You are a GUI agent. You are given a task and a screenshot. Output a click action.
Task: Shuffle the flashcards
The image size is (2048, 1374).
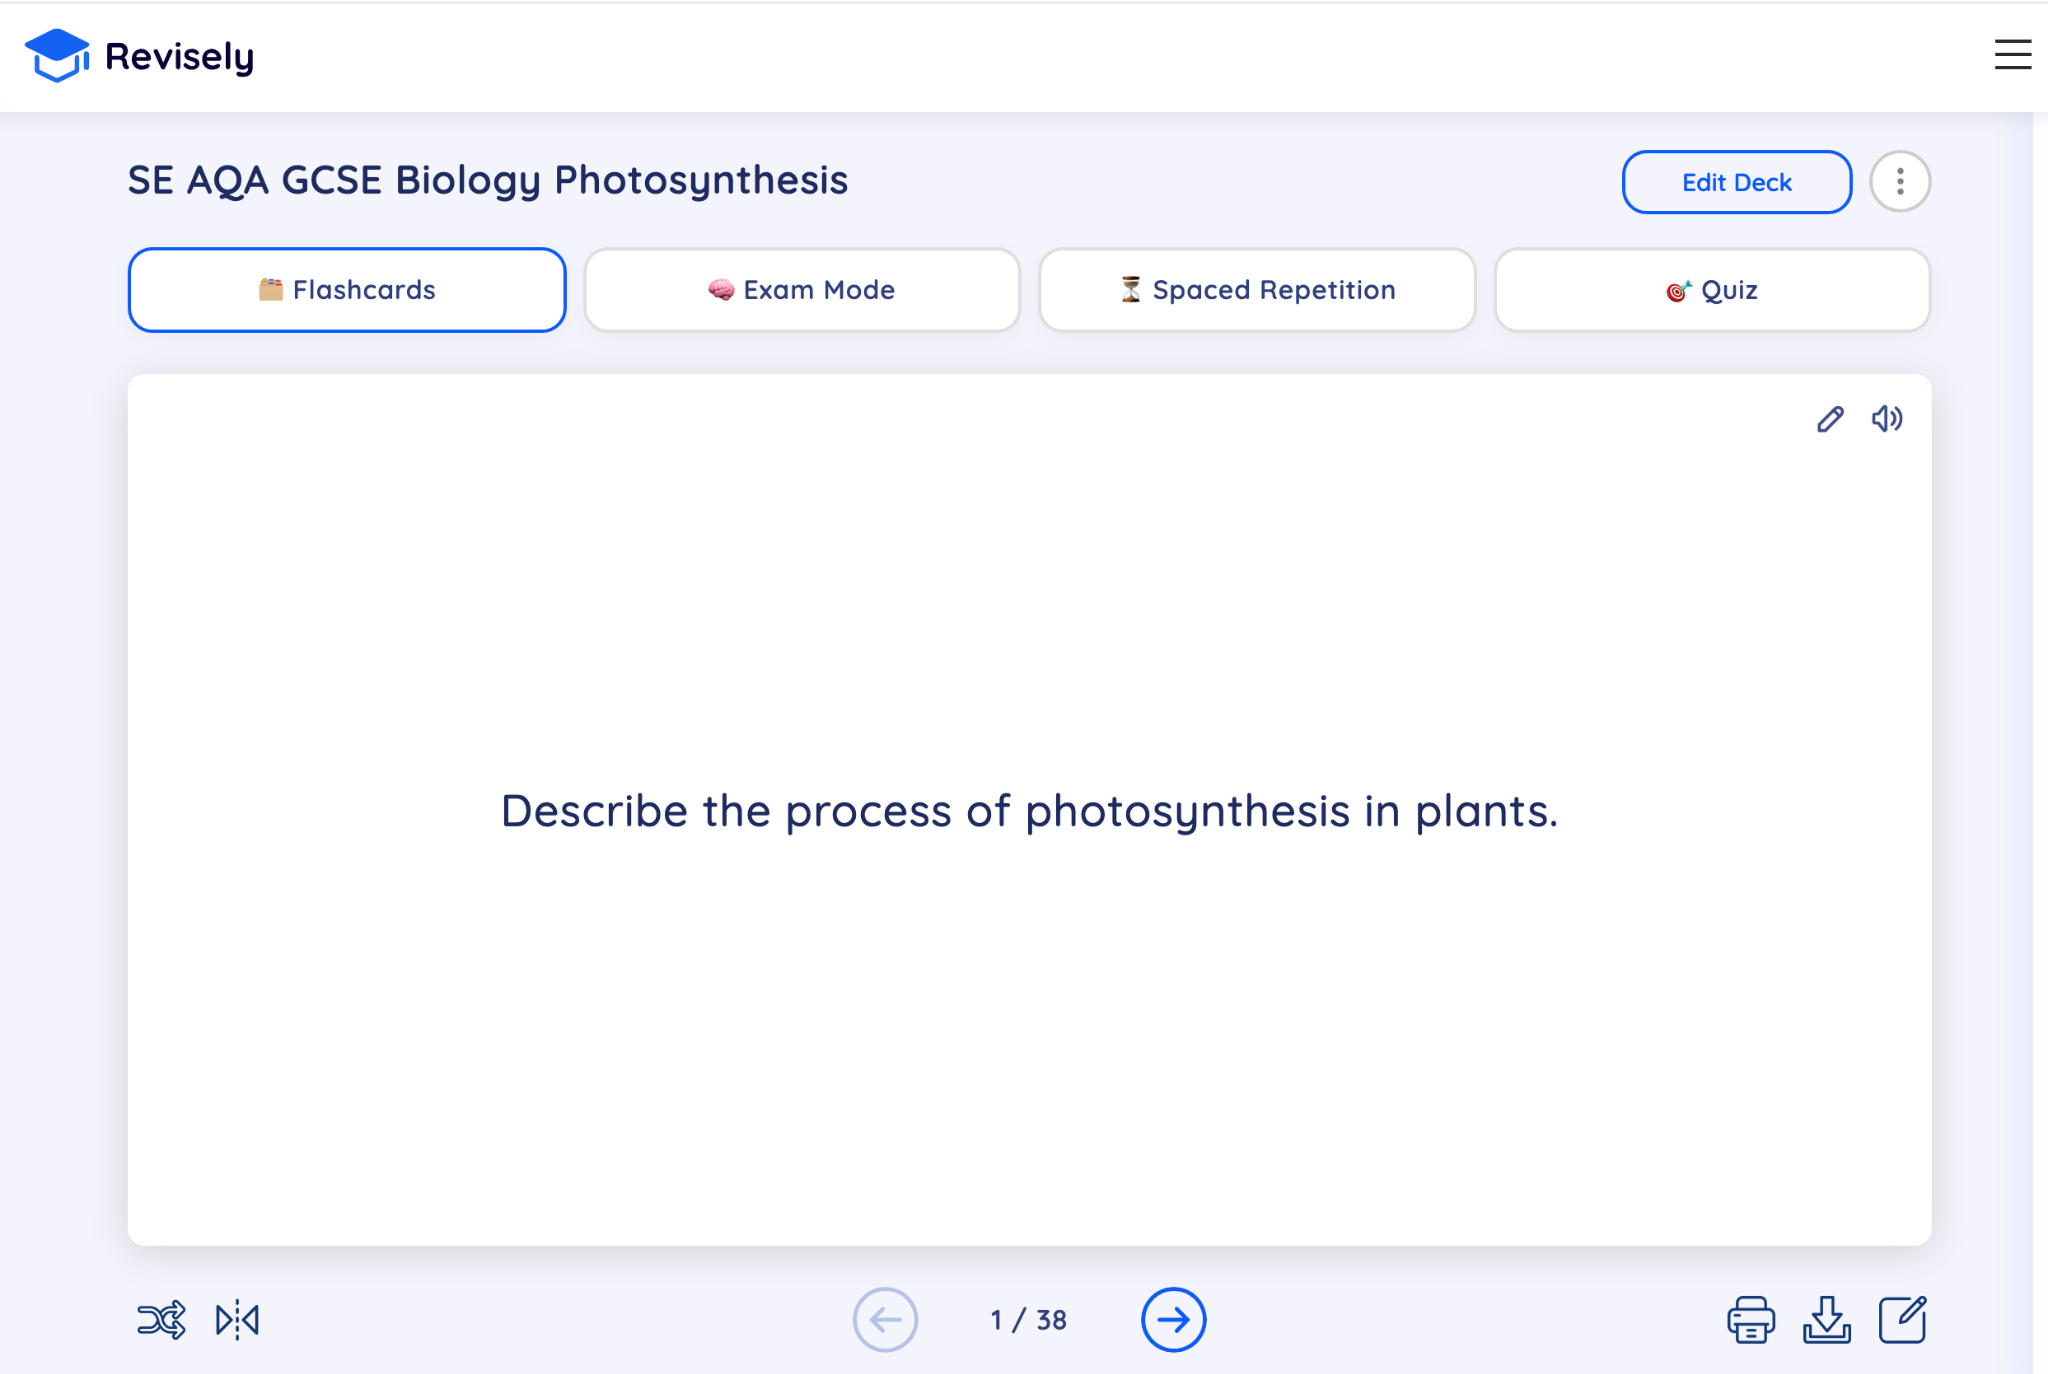161,1320
